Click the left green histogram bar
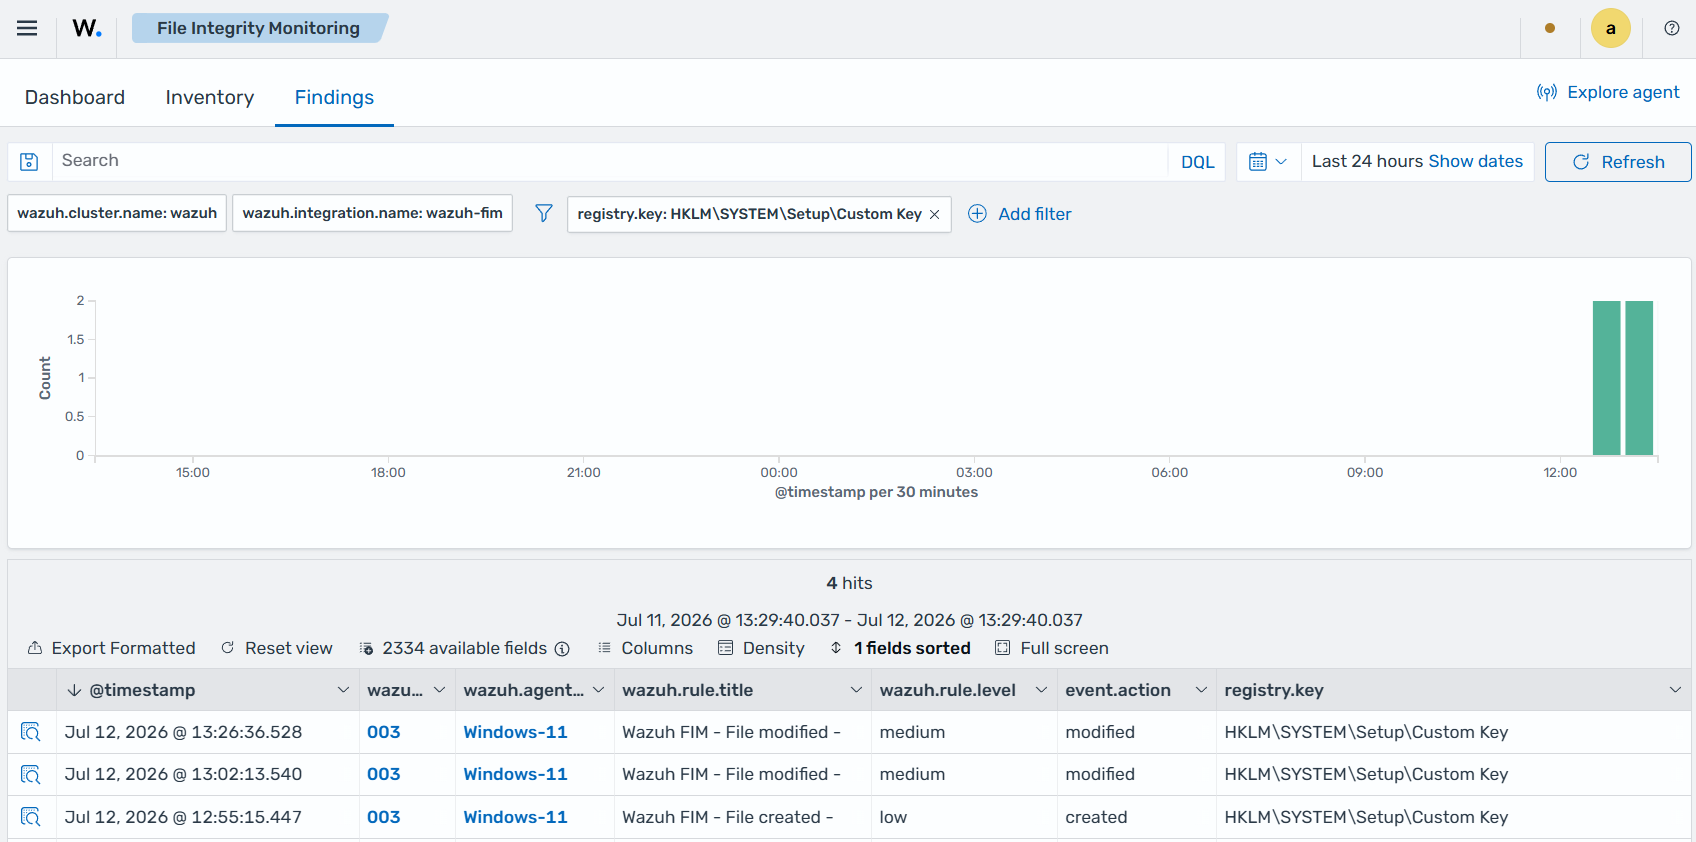 click(1606, 378)
